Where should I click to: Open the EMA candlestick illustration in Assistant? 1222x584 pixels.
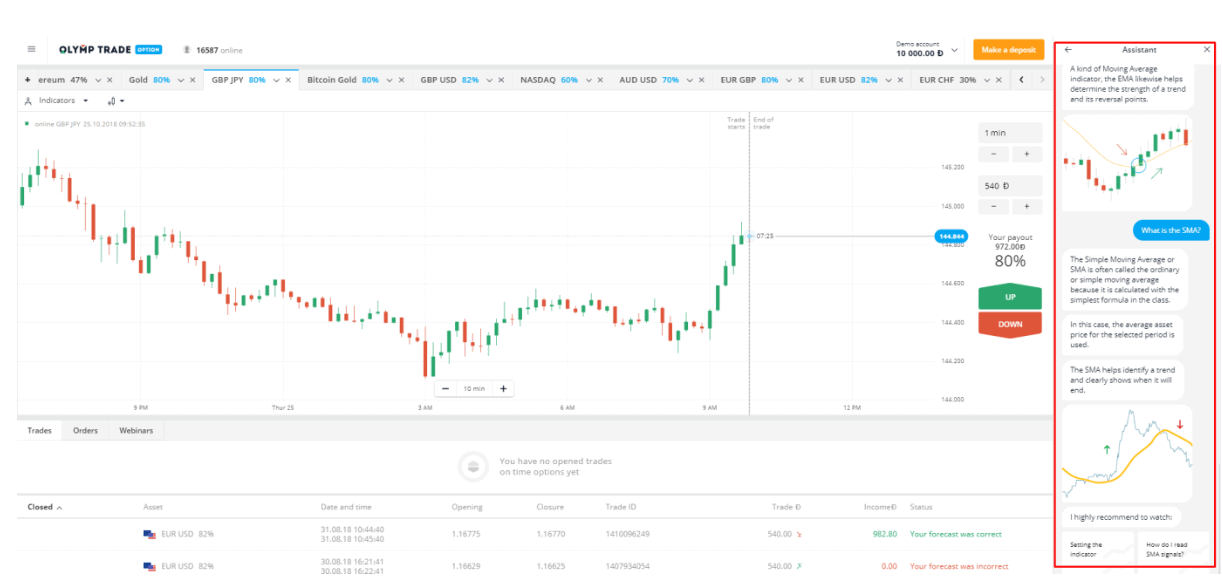tap(1127, 161)
